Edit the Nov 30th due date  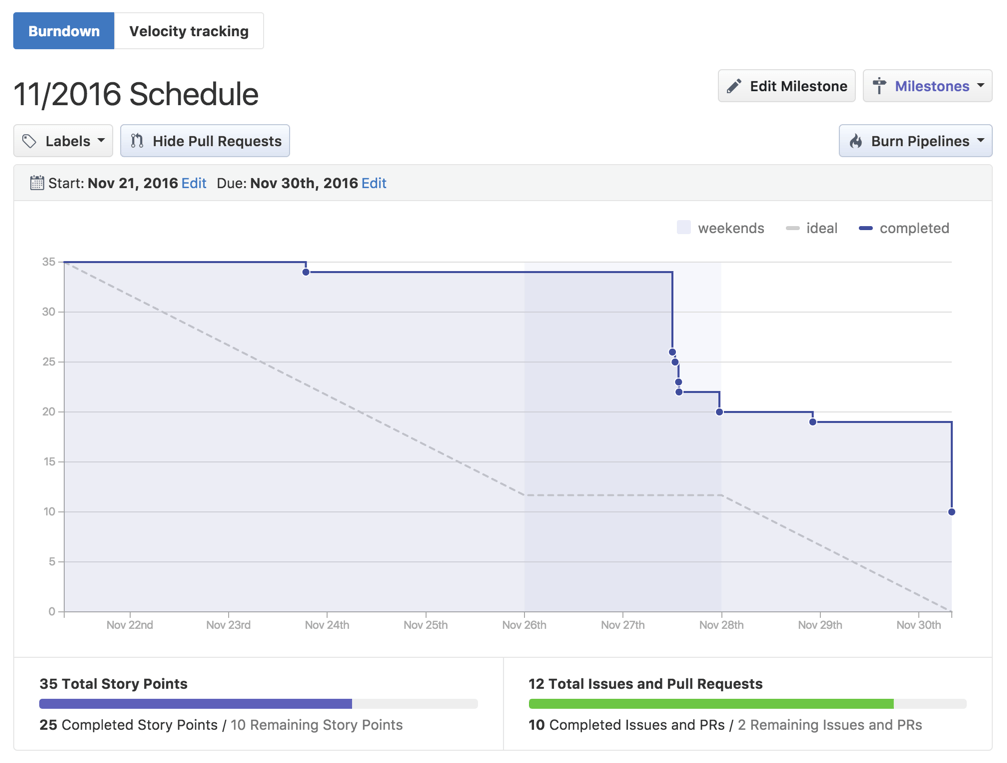(374, 183)
